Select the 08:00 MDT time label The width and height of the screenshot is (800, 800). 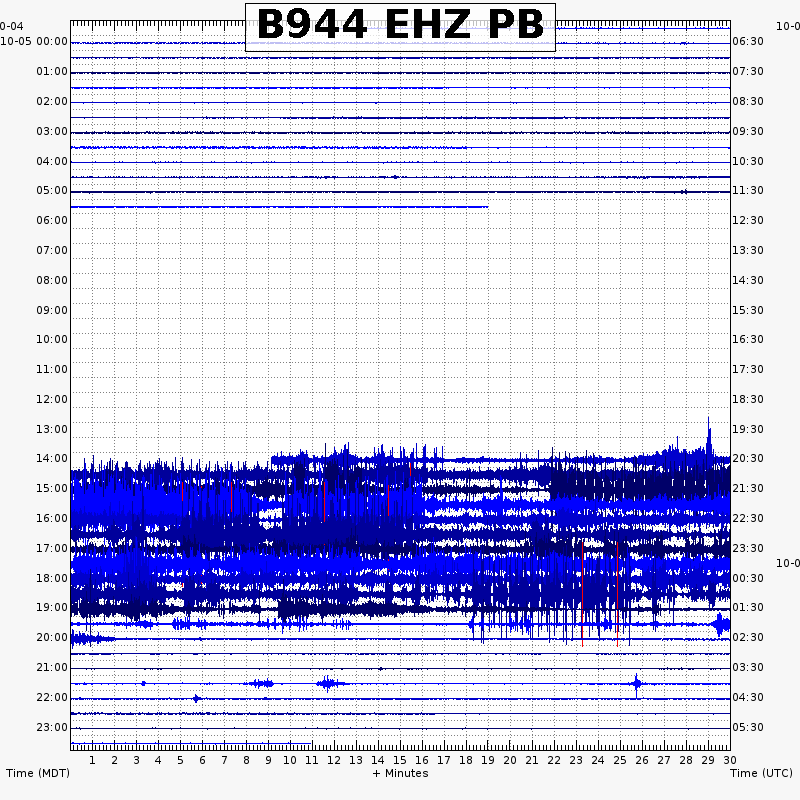[52, 280]
